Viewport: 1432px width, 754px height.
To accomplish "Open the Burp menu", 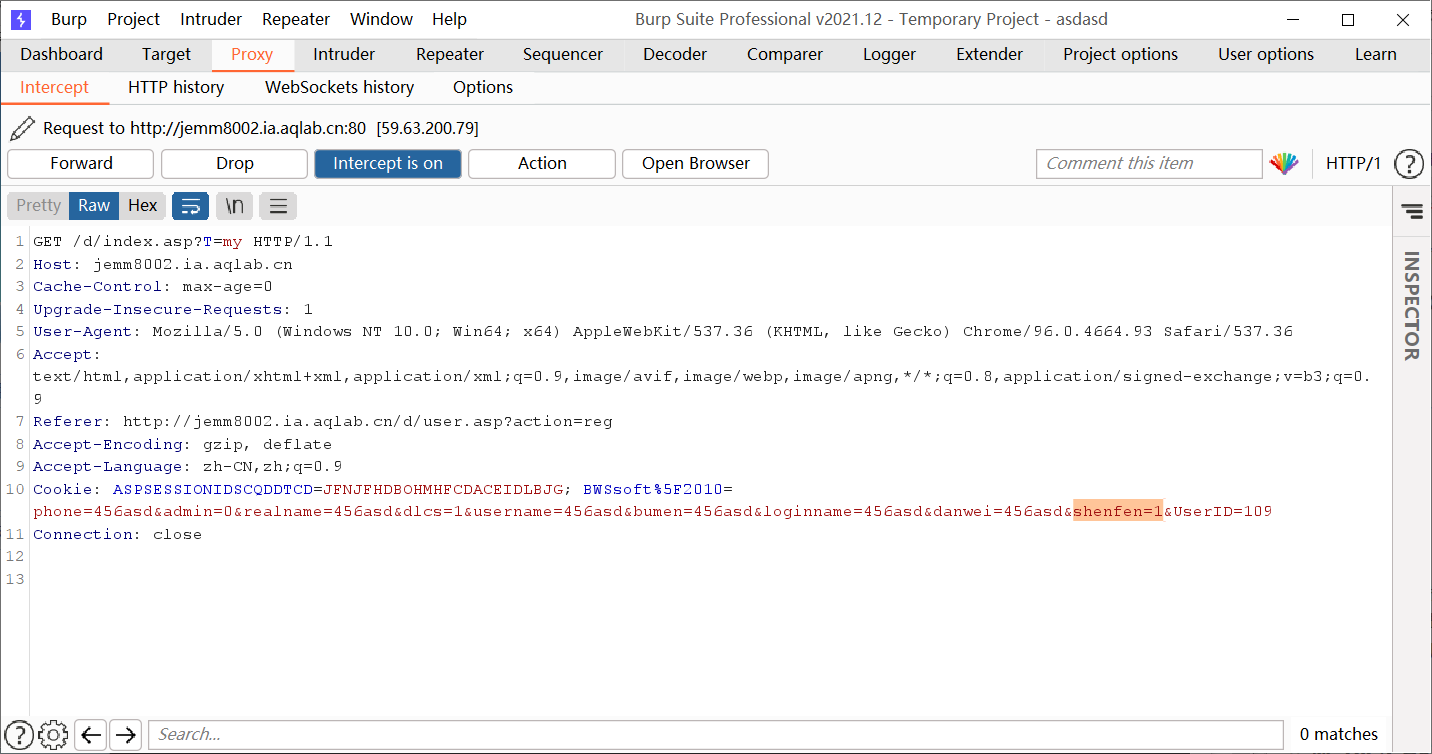I will [69, 19].
